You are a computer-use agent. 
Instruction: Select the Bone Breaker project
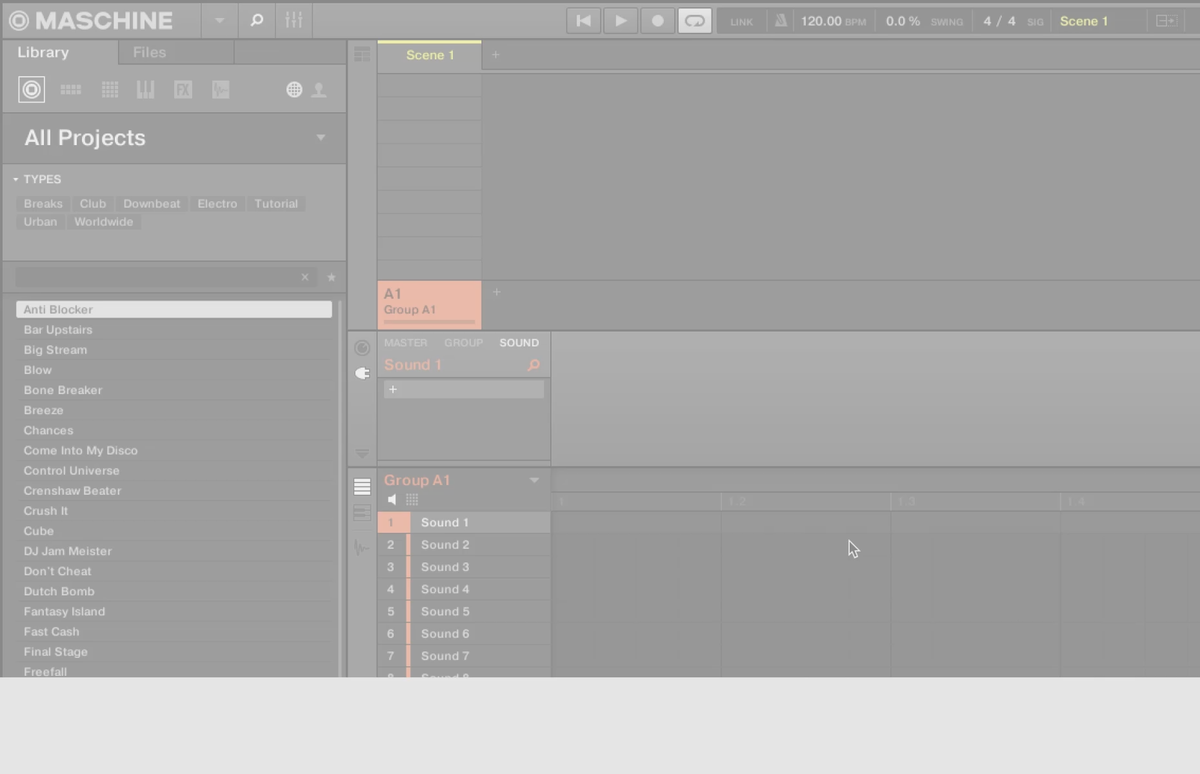(x=174, y=390)
